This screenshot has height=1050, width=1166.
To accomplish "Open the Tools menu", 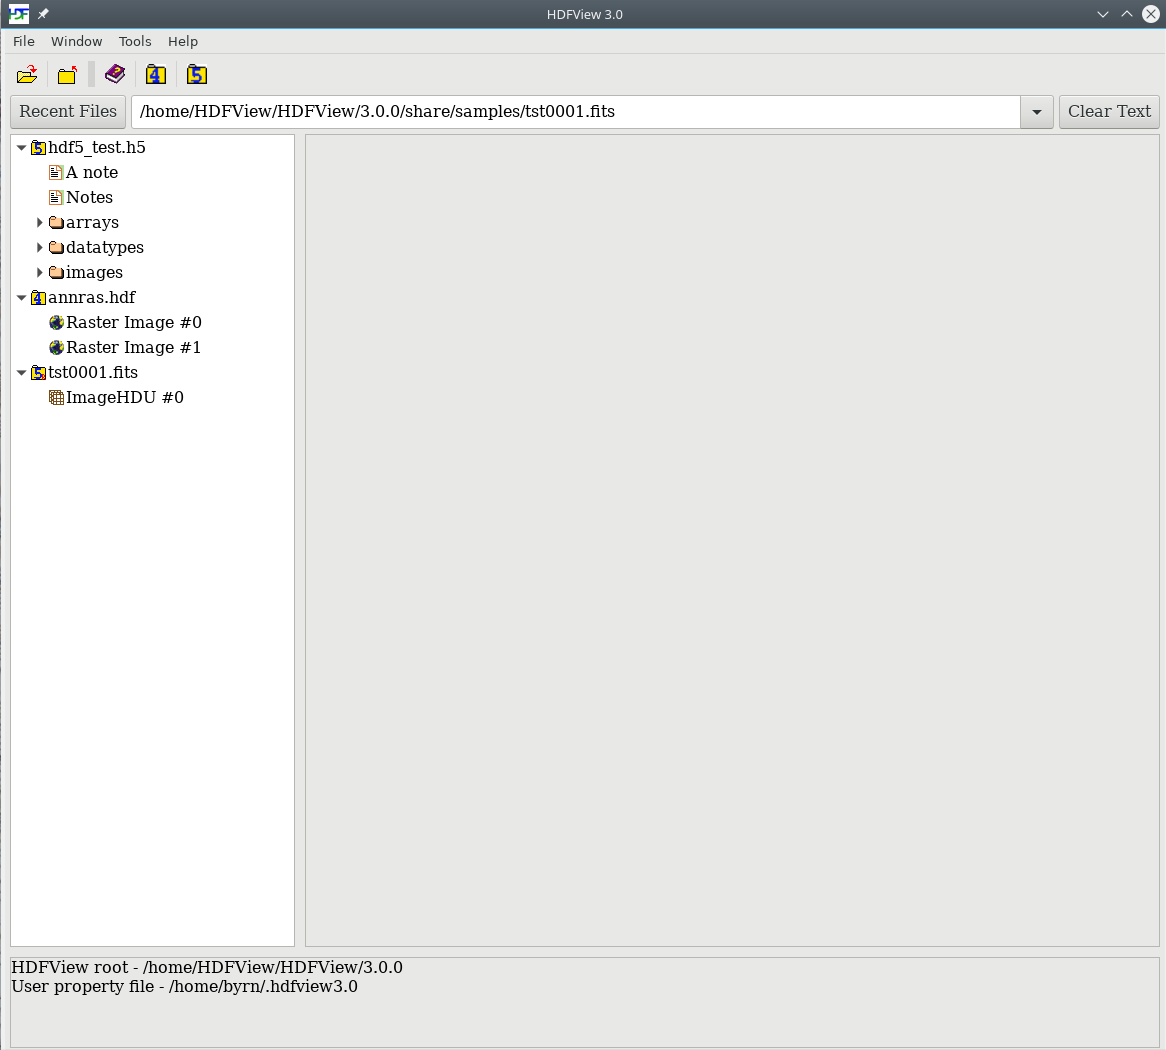I will coord(135,42).
